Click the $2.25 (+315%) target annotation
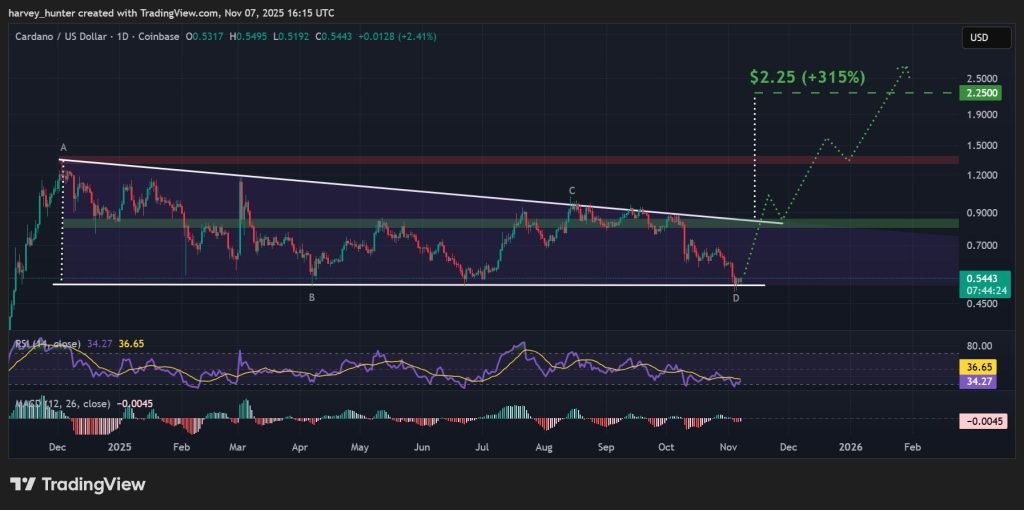Screen dimensions: 1024x510 pyautogui.click(x=807, y=76)
